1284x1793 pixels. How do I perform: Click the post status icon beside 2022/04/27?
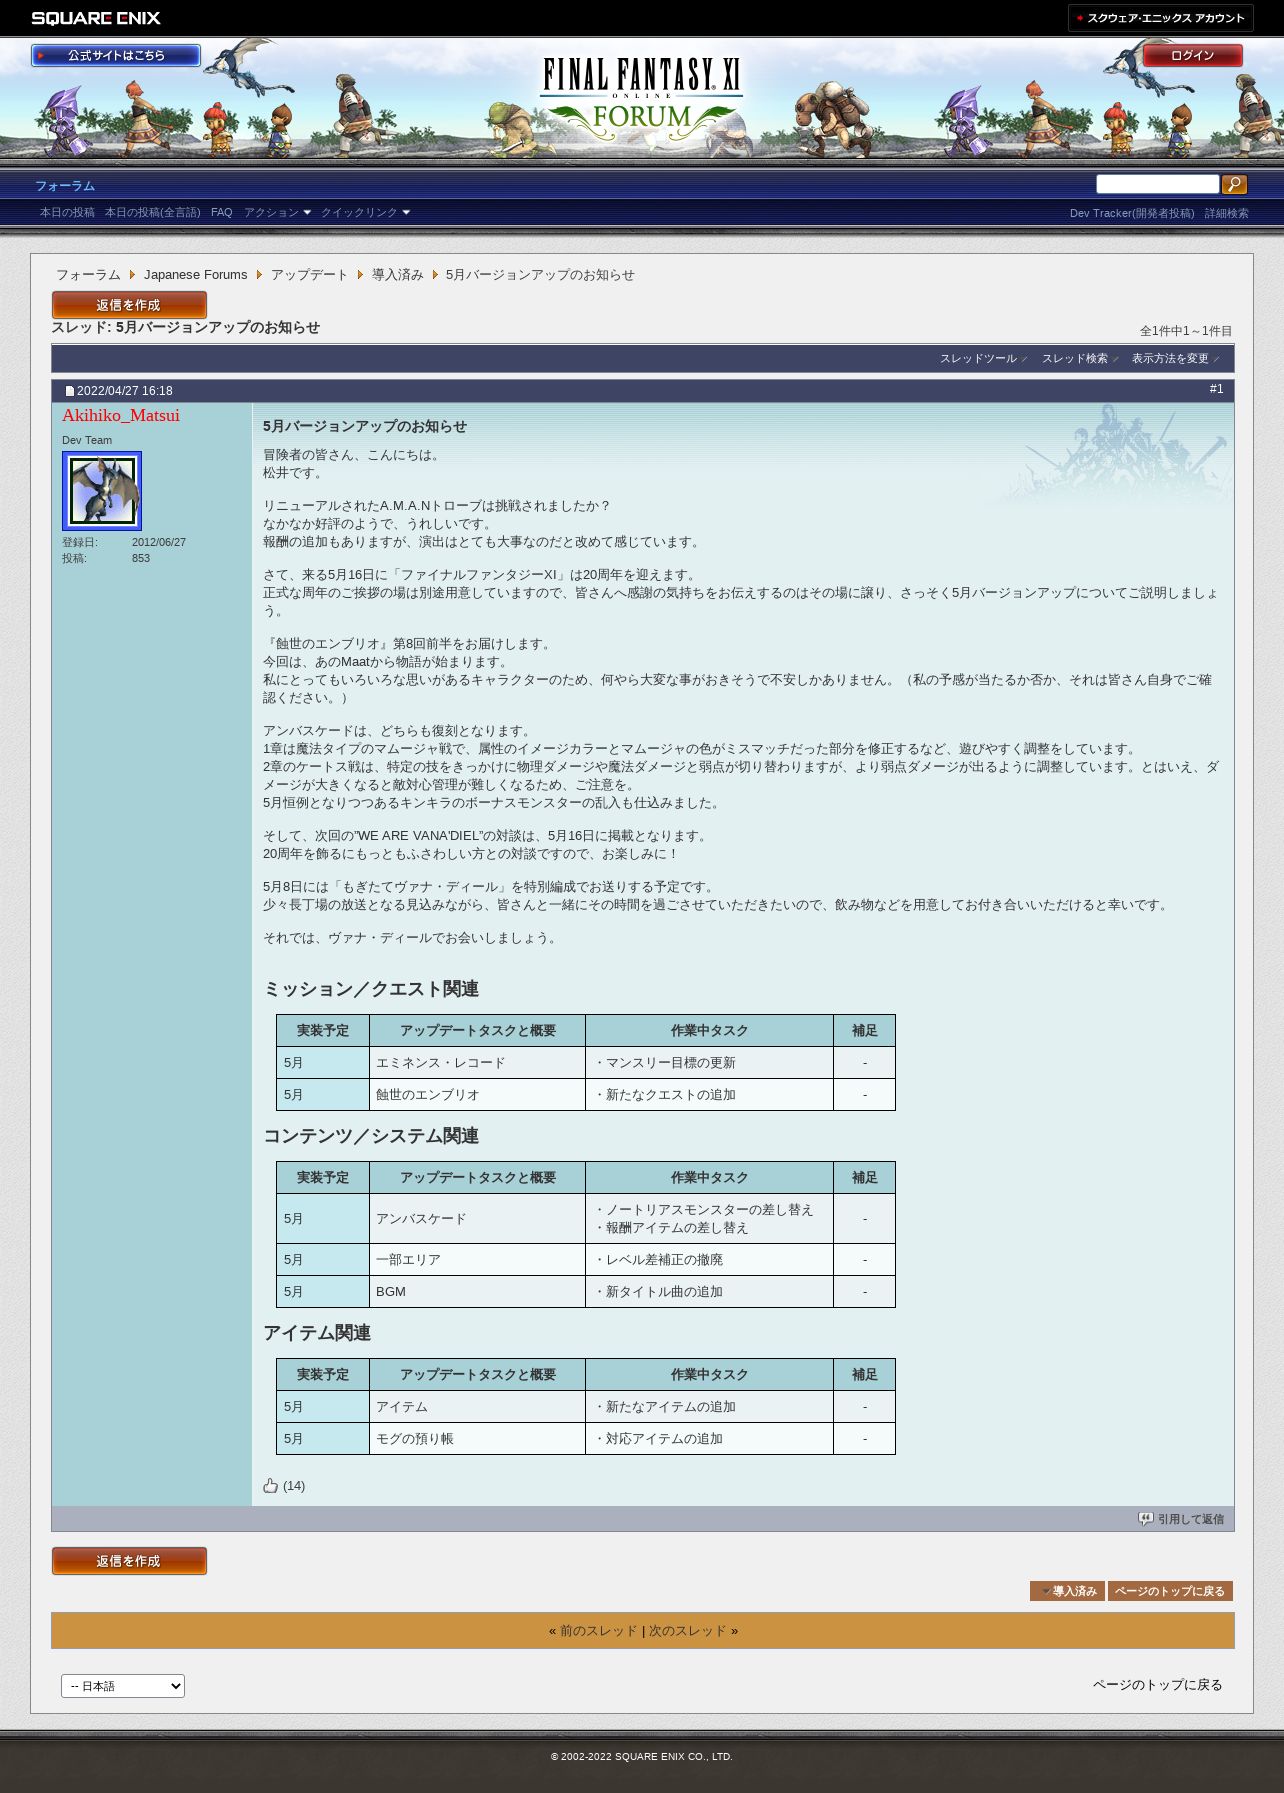[x=70, y=391]
